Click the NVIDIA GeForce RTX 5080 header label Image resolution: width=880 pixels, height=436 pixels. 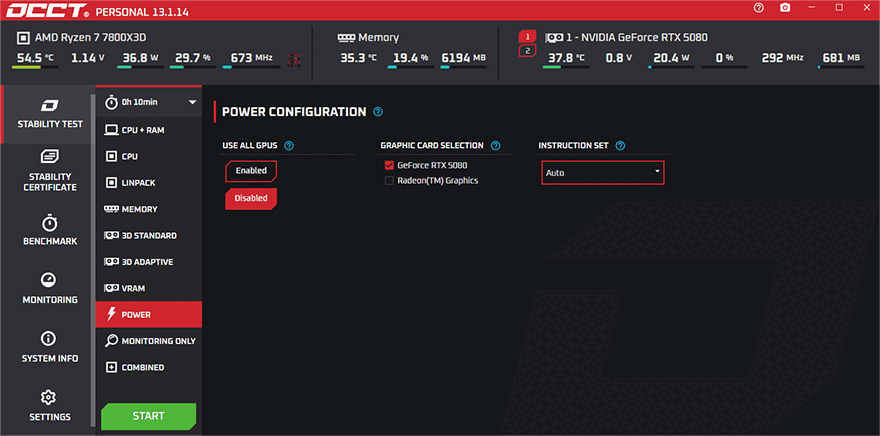pos(636,38)
